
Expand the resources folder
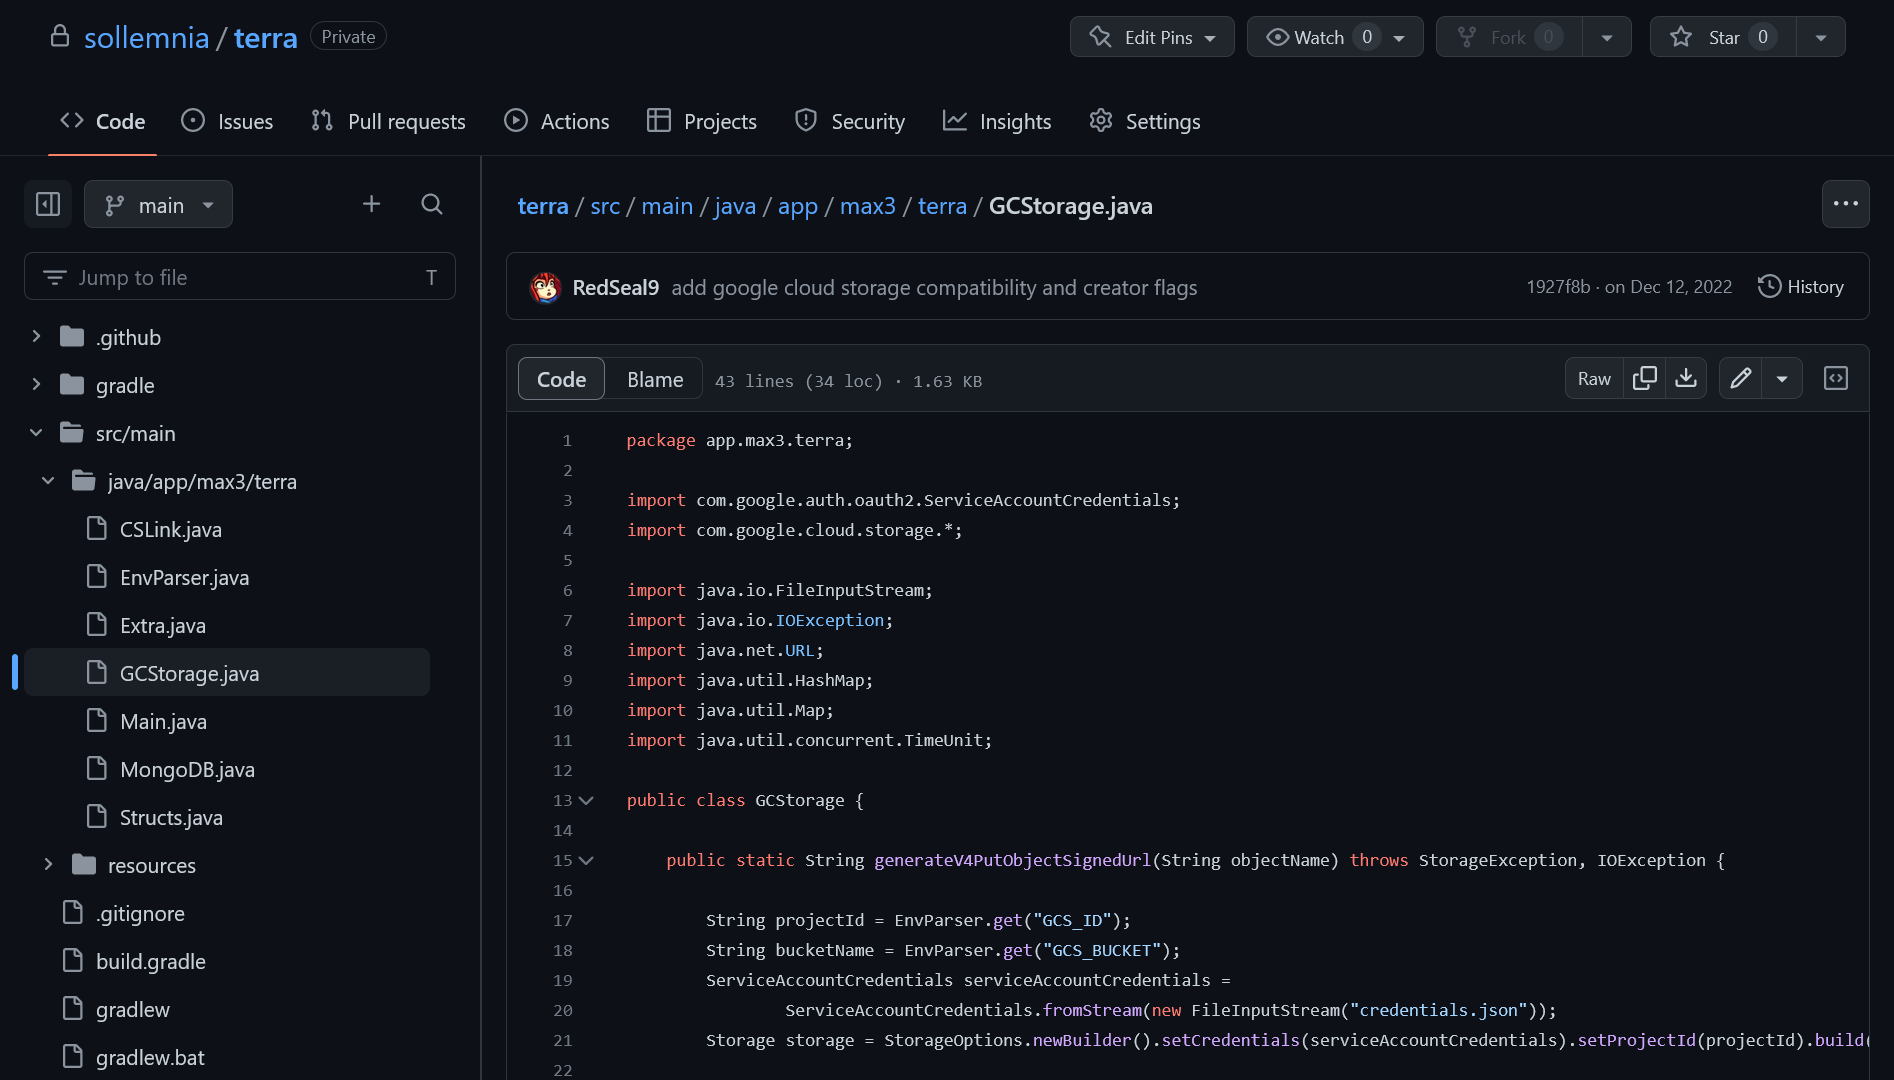point(47,864)
